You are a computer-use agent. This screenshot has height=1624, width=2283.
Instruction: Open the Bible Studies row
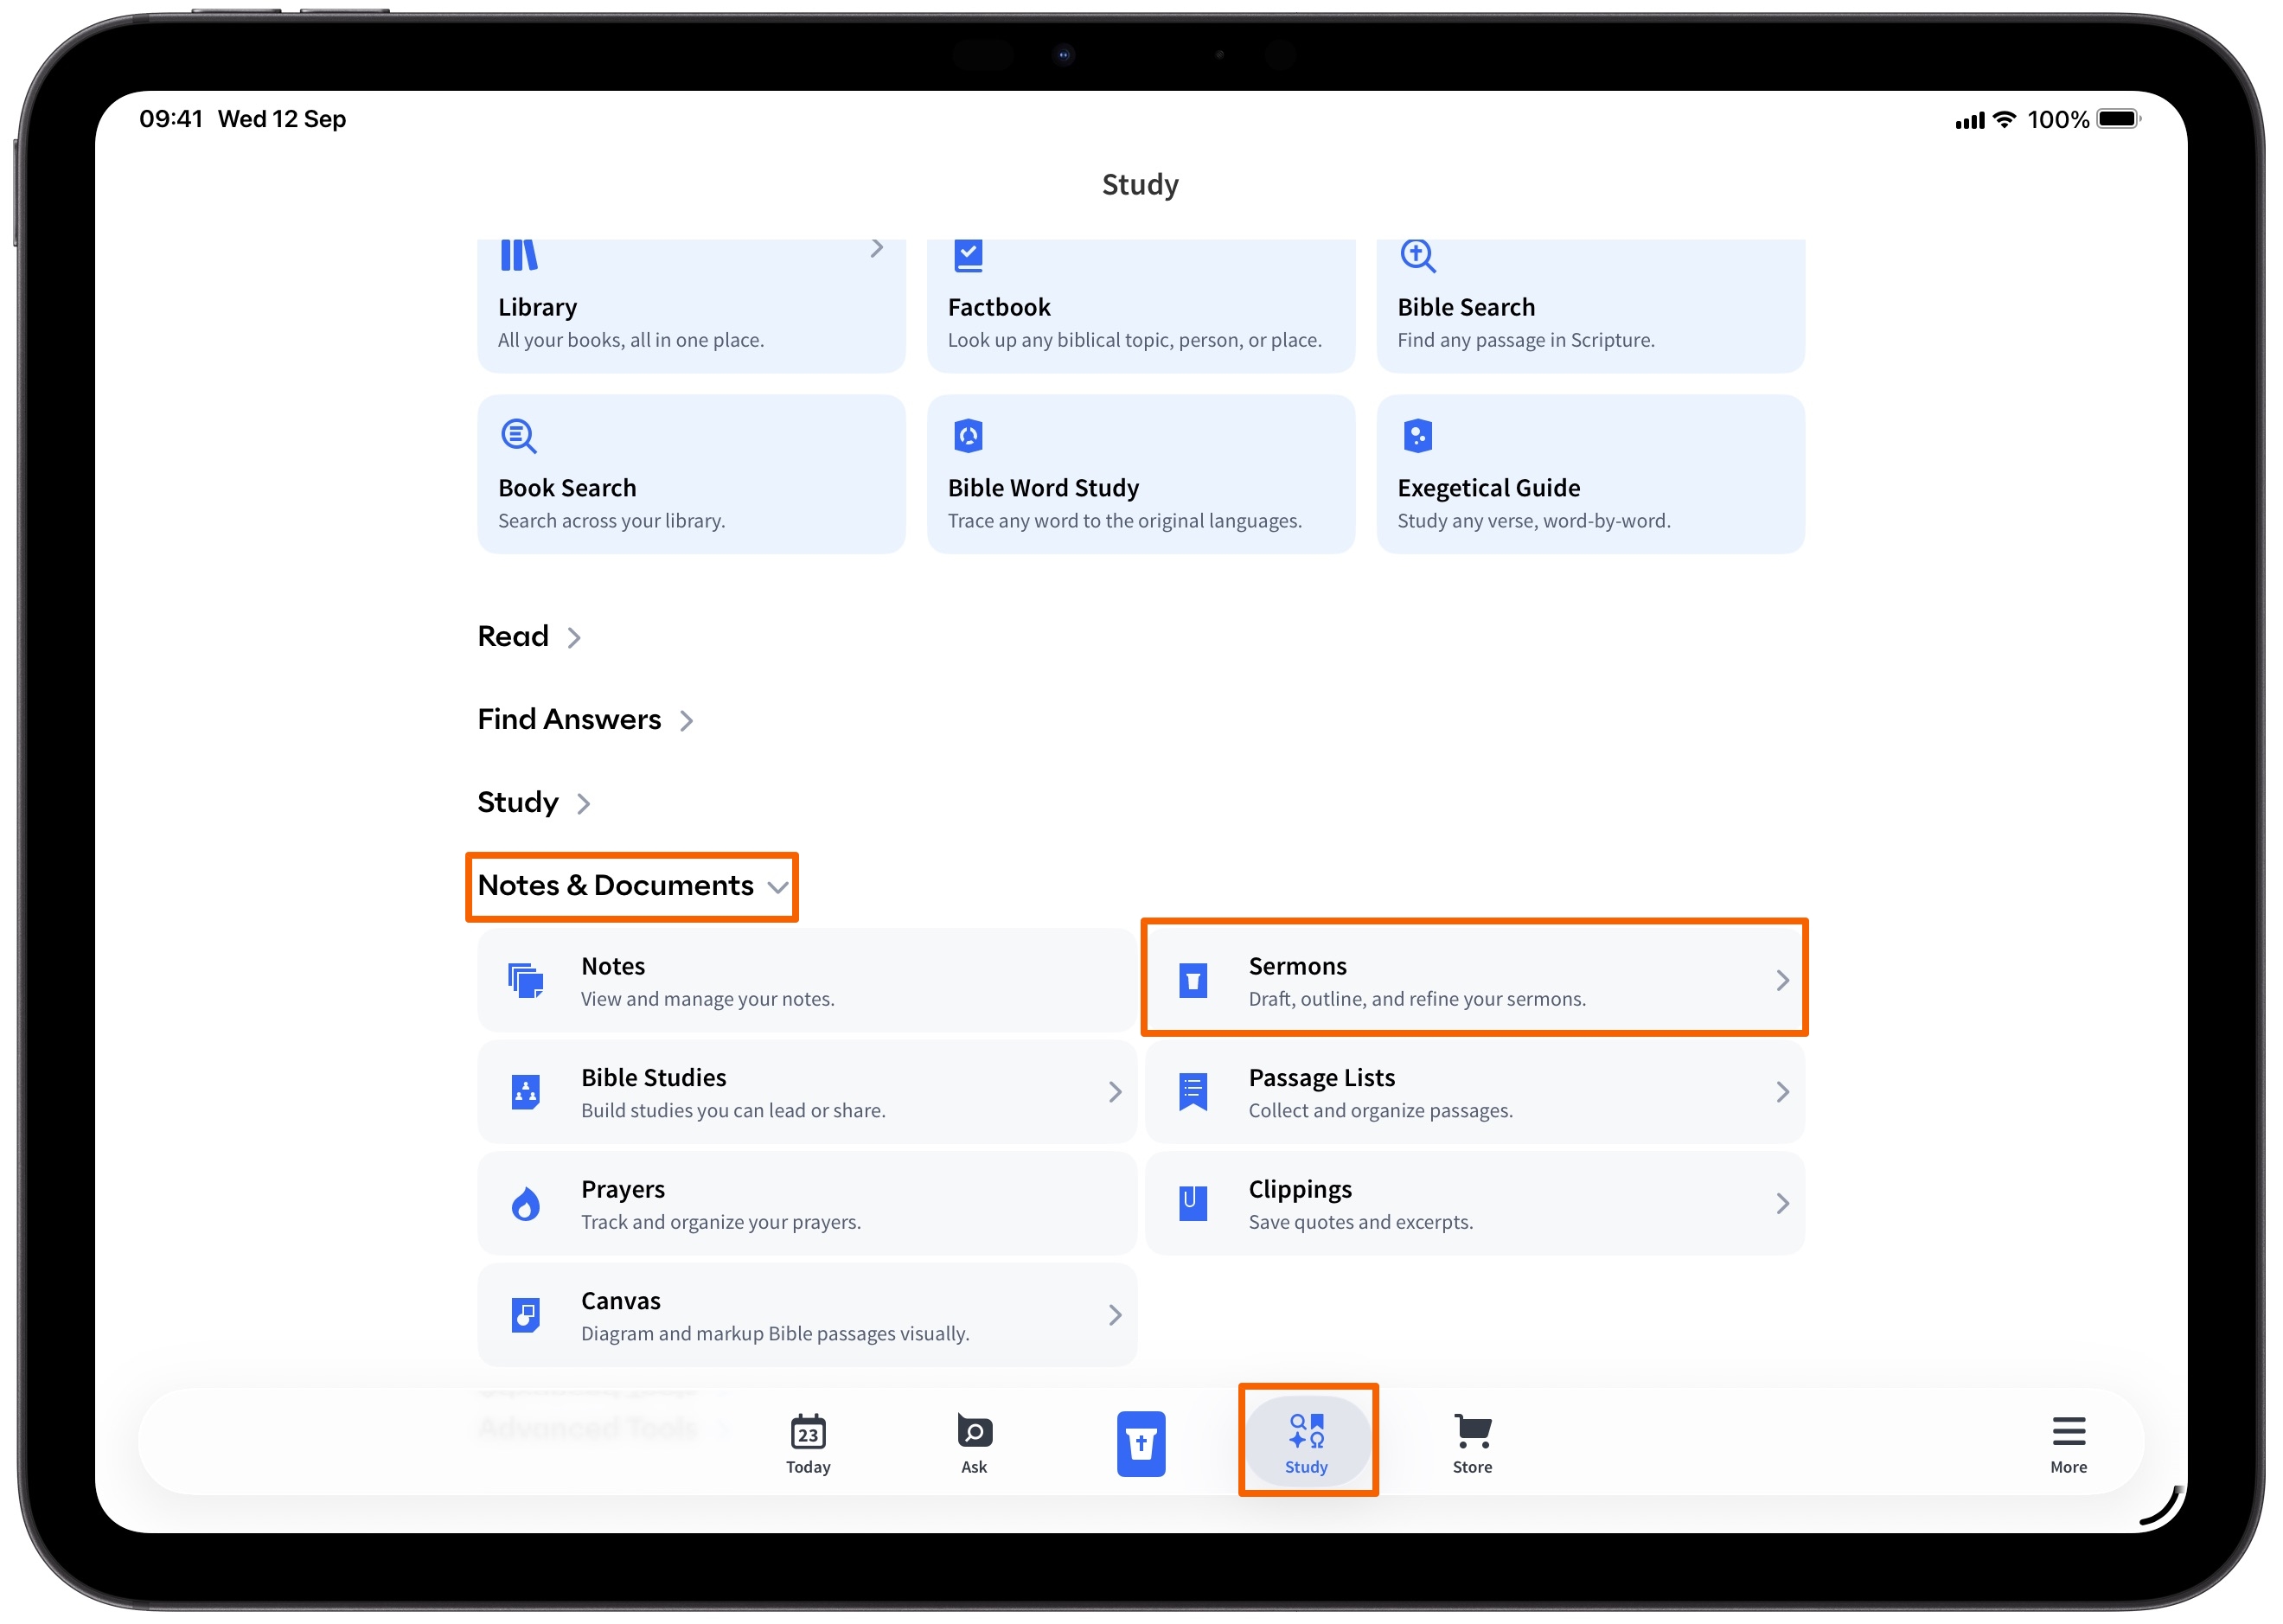coord(807,1092)
